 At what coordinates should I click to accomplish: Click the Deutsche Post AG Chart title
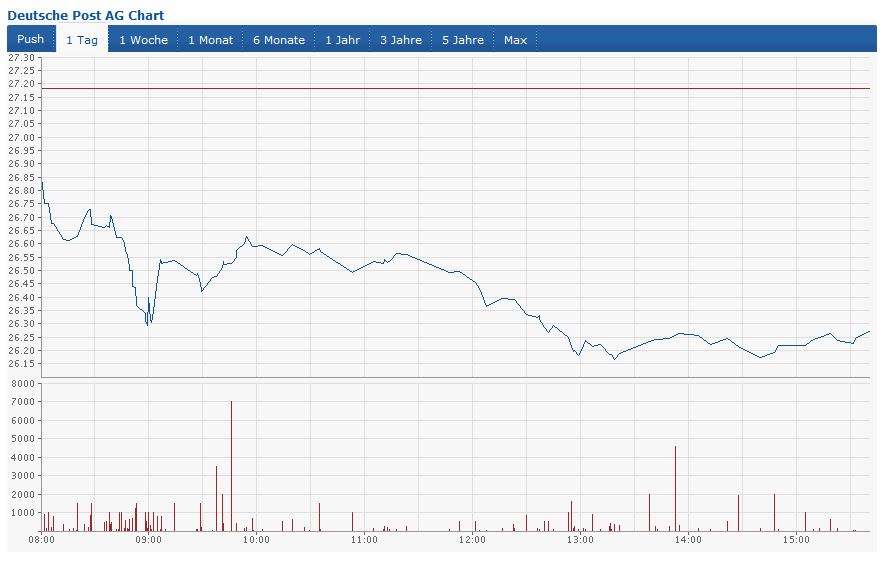[x=86, y=15]
